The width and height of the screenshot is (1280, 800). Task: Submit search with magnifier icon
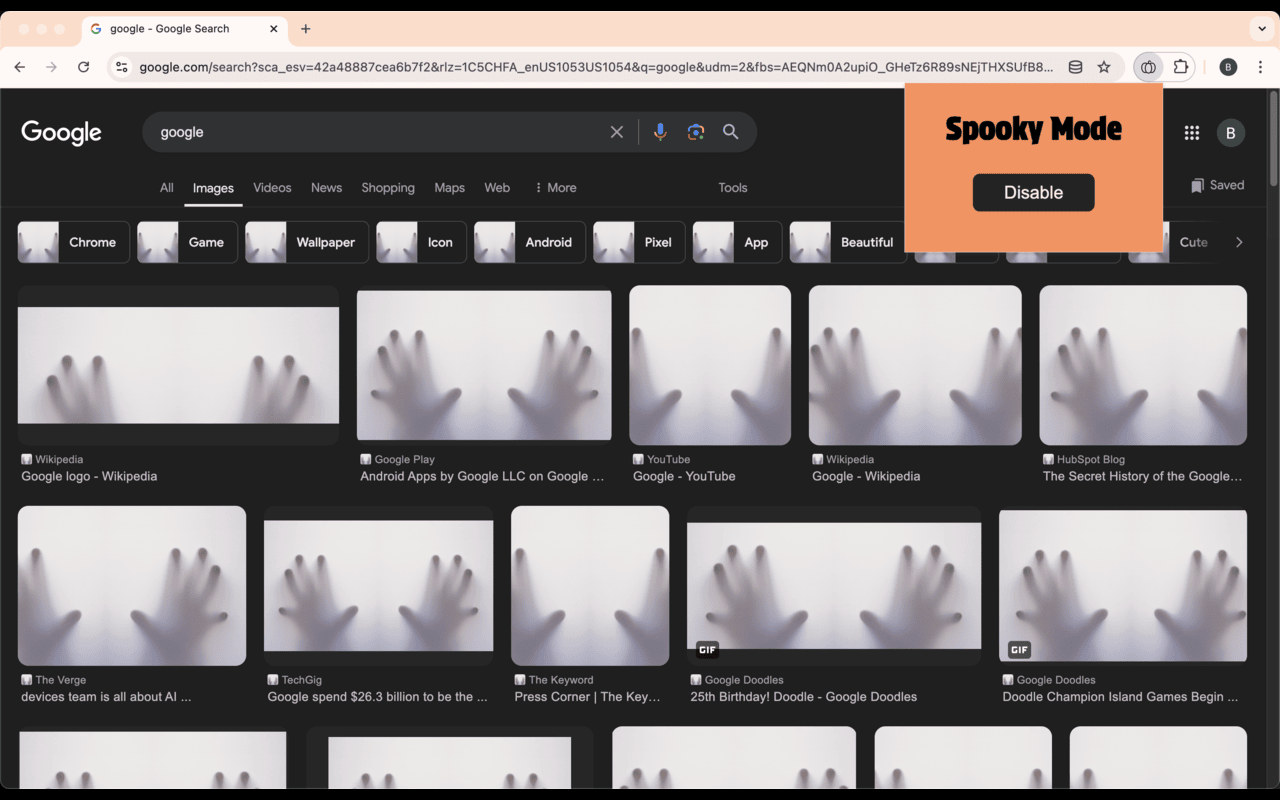click(731, 132)
